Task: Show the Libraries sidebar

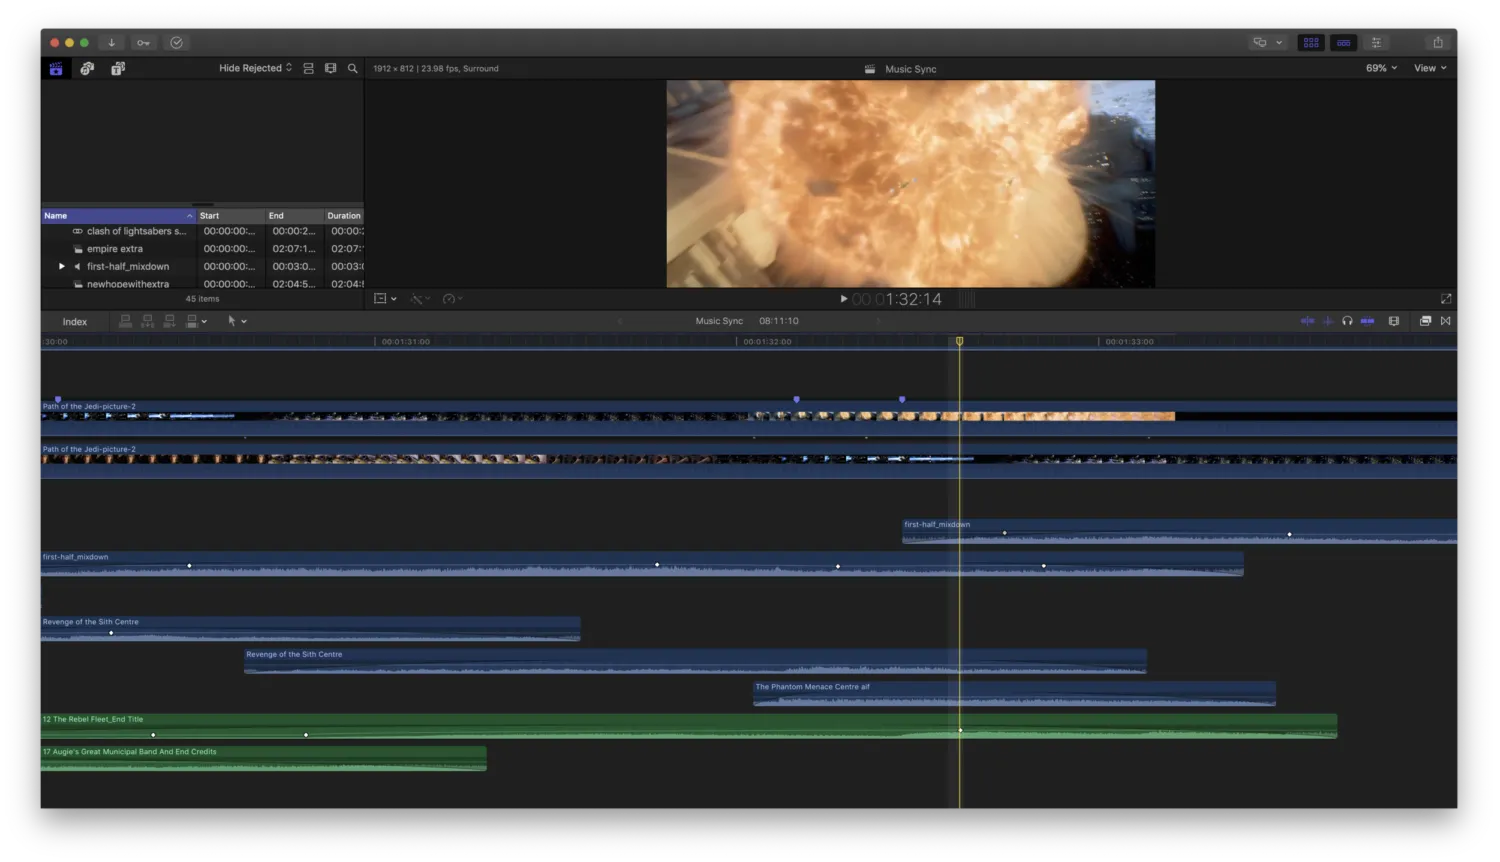Action: point(56,68)
